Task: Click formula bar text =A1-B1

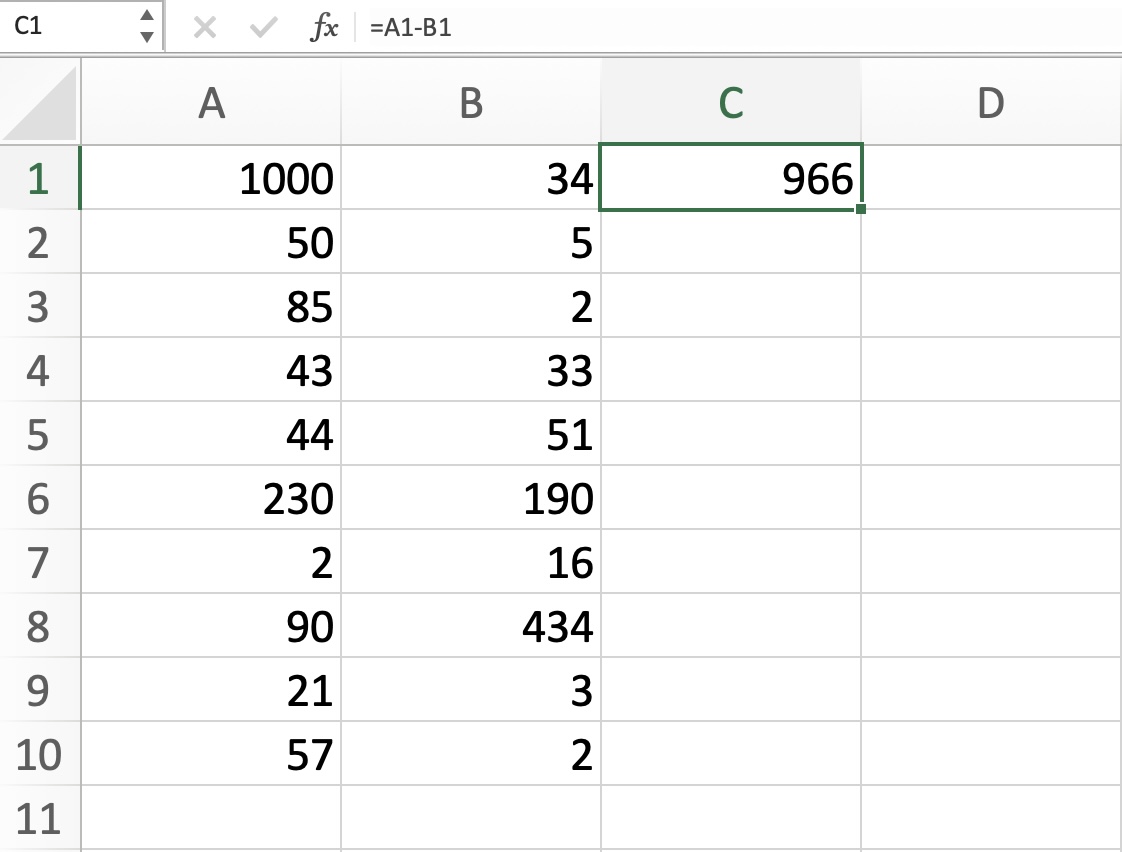Action: coord(410,28)
